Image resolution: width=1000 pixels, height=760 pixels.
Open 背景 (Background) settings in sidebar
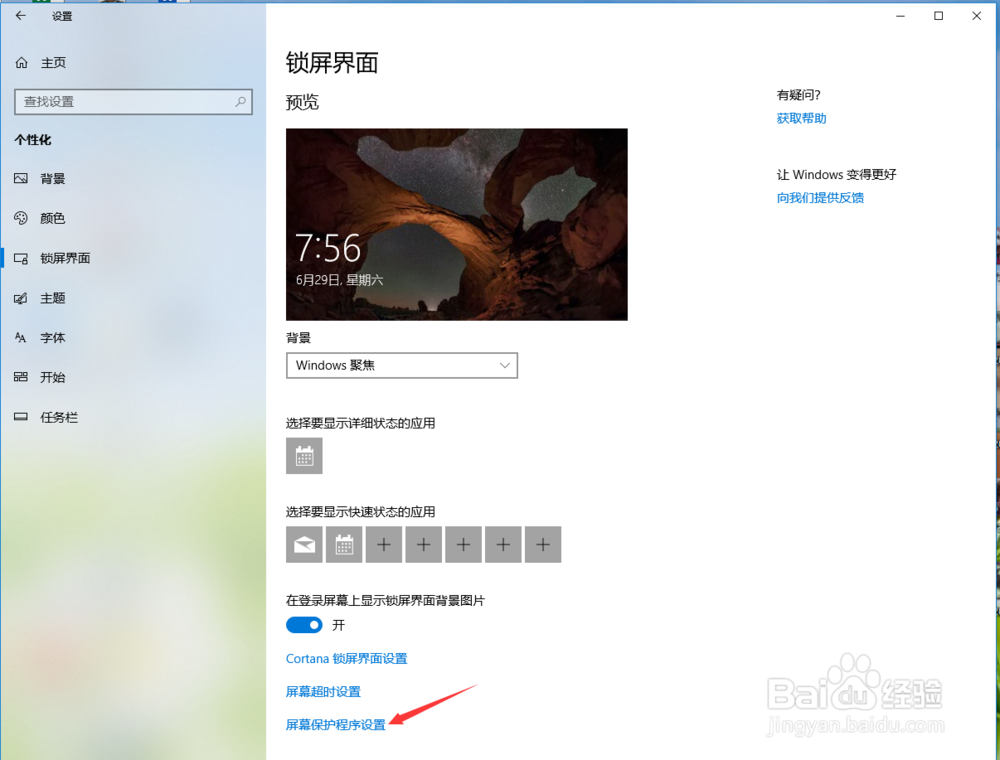pos(51,178)
